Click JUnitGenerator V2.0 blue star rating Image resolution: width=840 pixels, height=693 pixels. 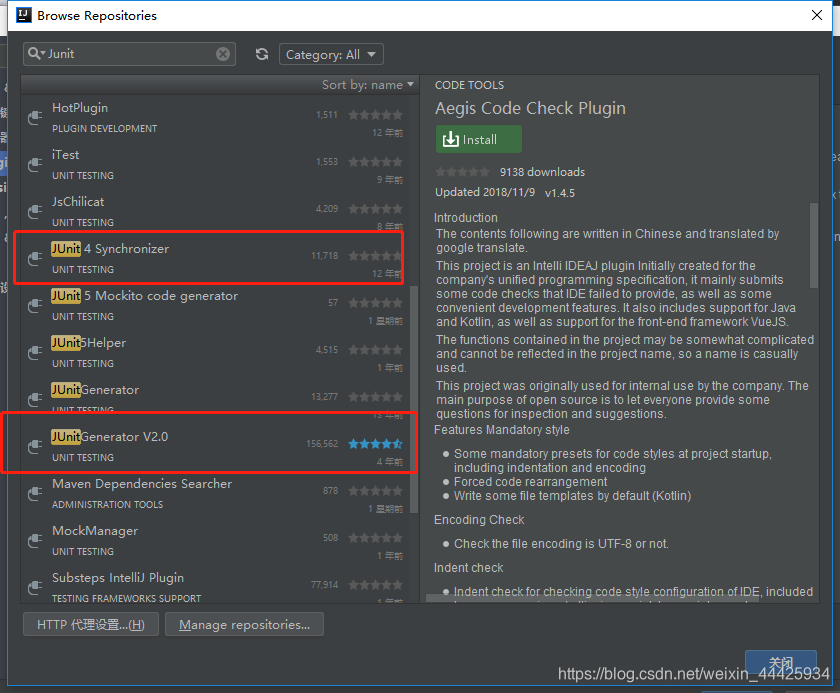(375, 444)
